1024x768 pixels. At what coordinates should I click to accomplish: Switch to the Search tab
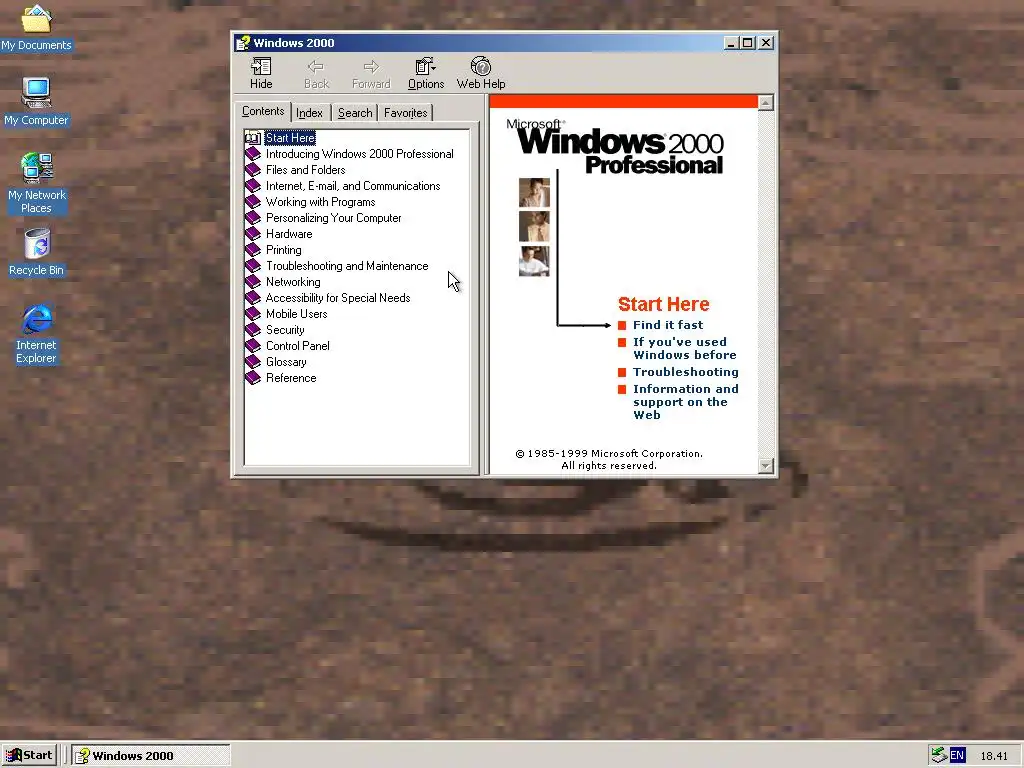[355, 113]
